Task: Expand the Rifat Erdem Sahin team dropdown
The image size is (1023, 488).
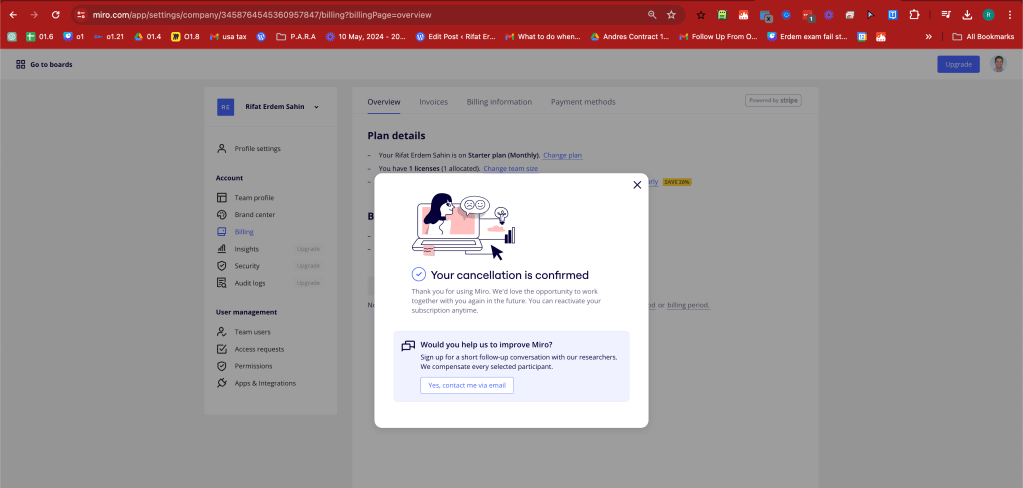Action: point(316,107)
